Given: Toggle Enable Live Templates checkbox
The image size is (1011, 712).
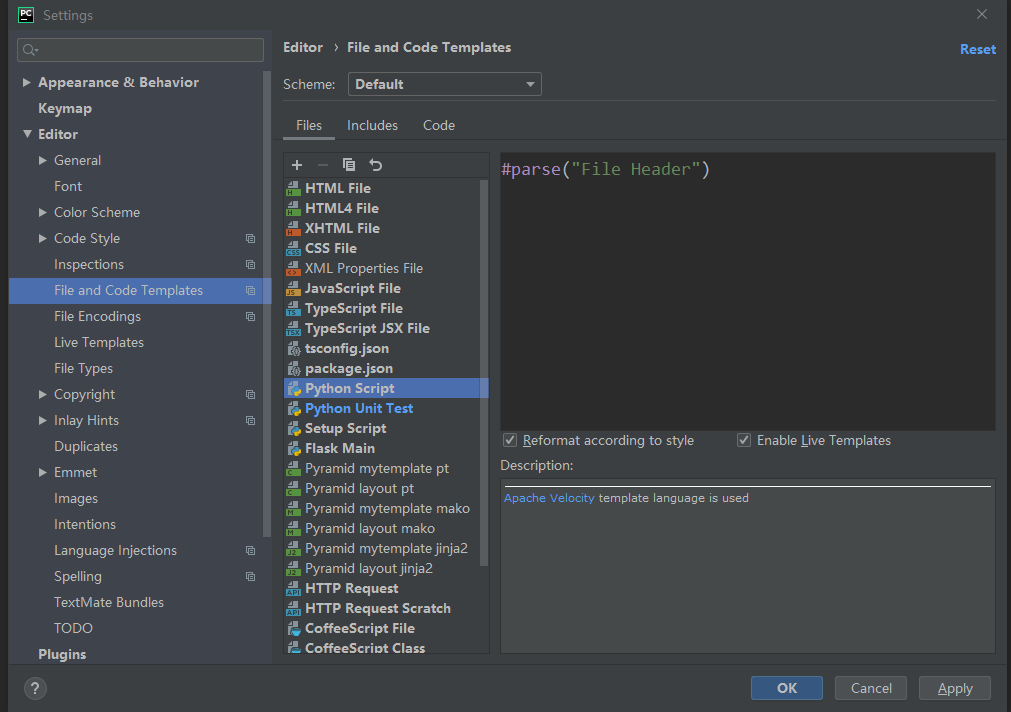Looking at the screenshot, I should click(x=744, y=440).
